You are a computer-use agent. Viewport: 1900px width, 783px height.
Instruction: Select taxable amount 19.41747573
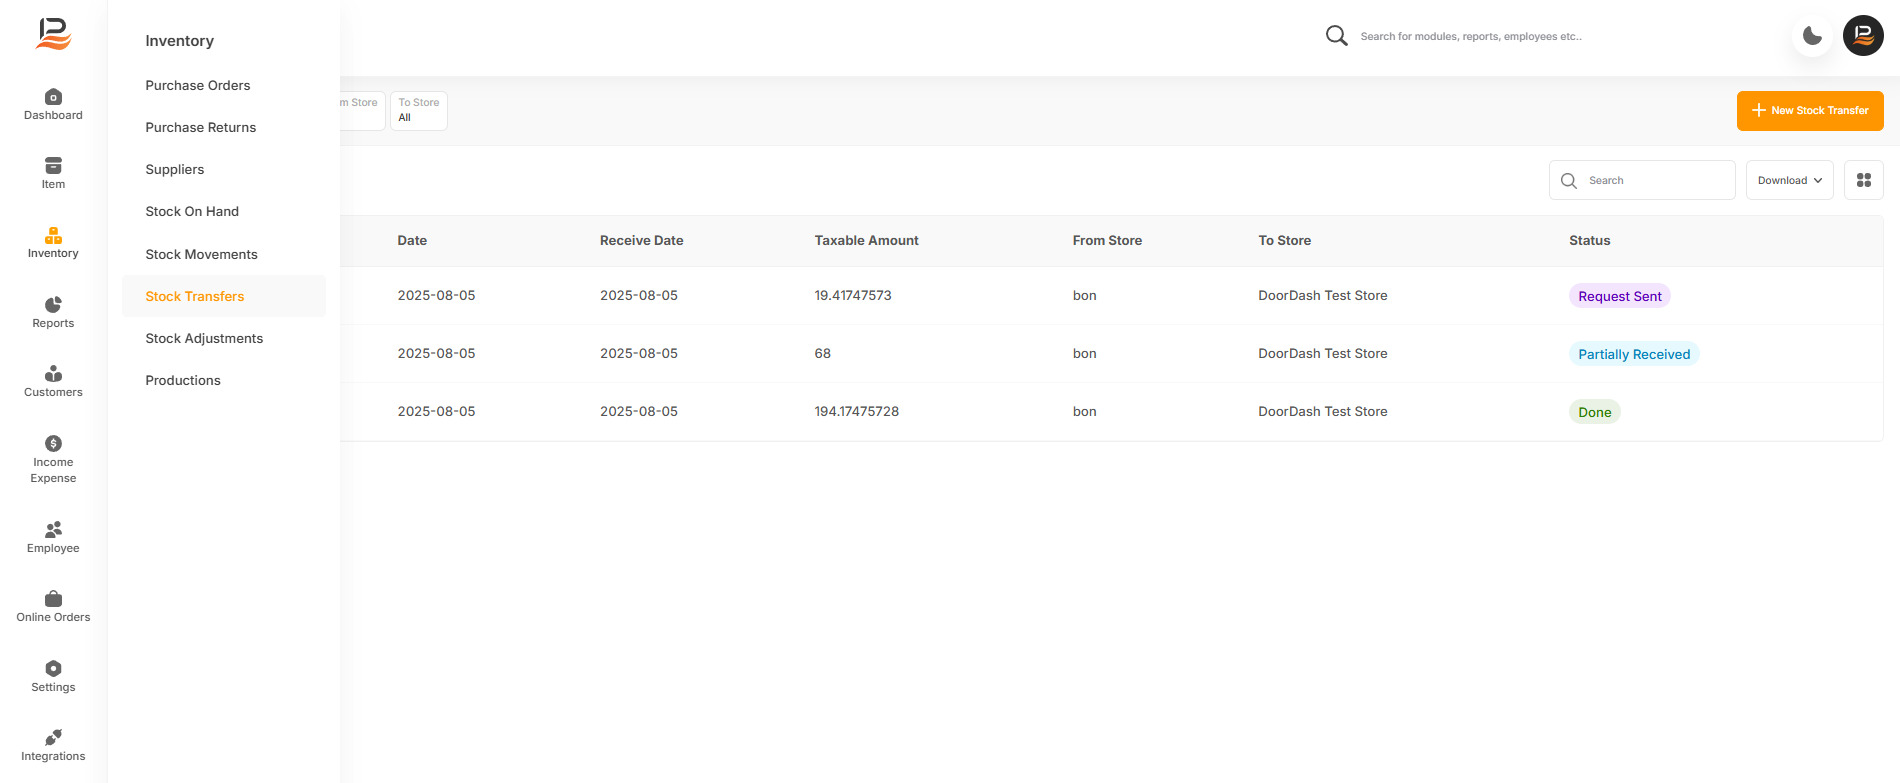coord(853,295)
